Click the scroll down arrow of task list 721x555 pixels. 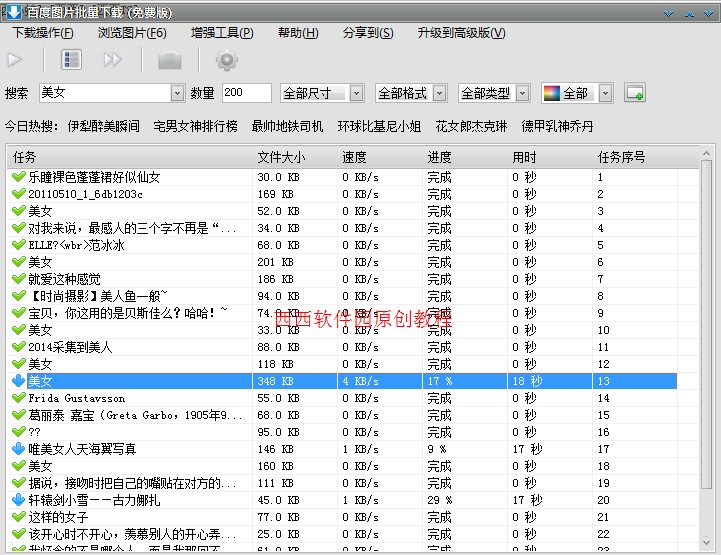706,543
